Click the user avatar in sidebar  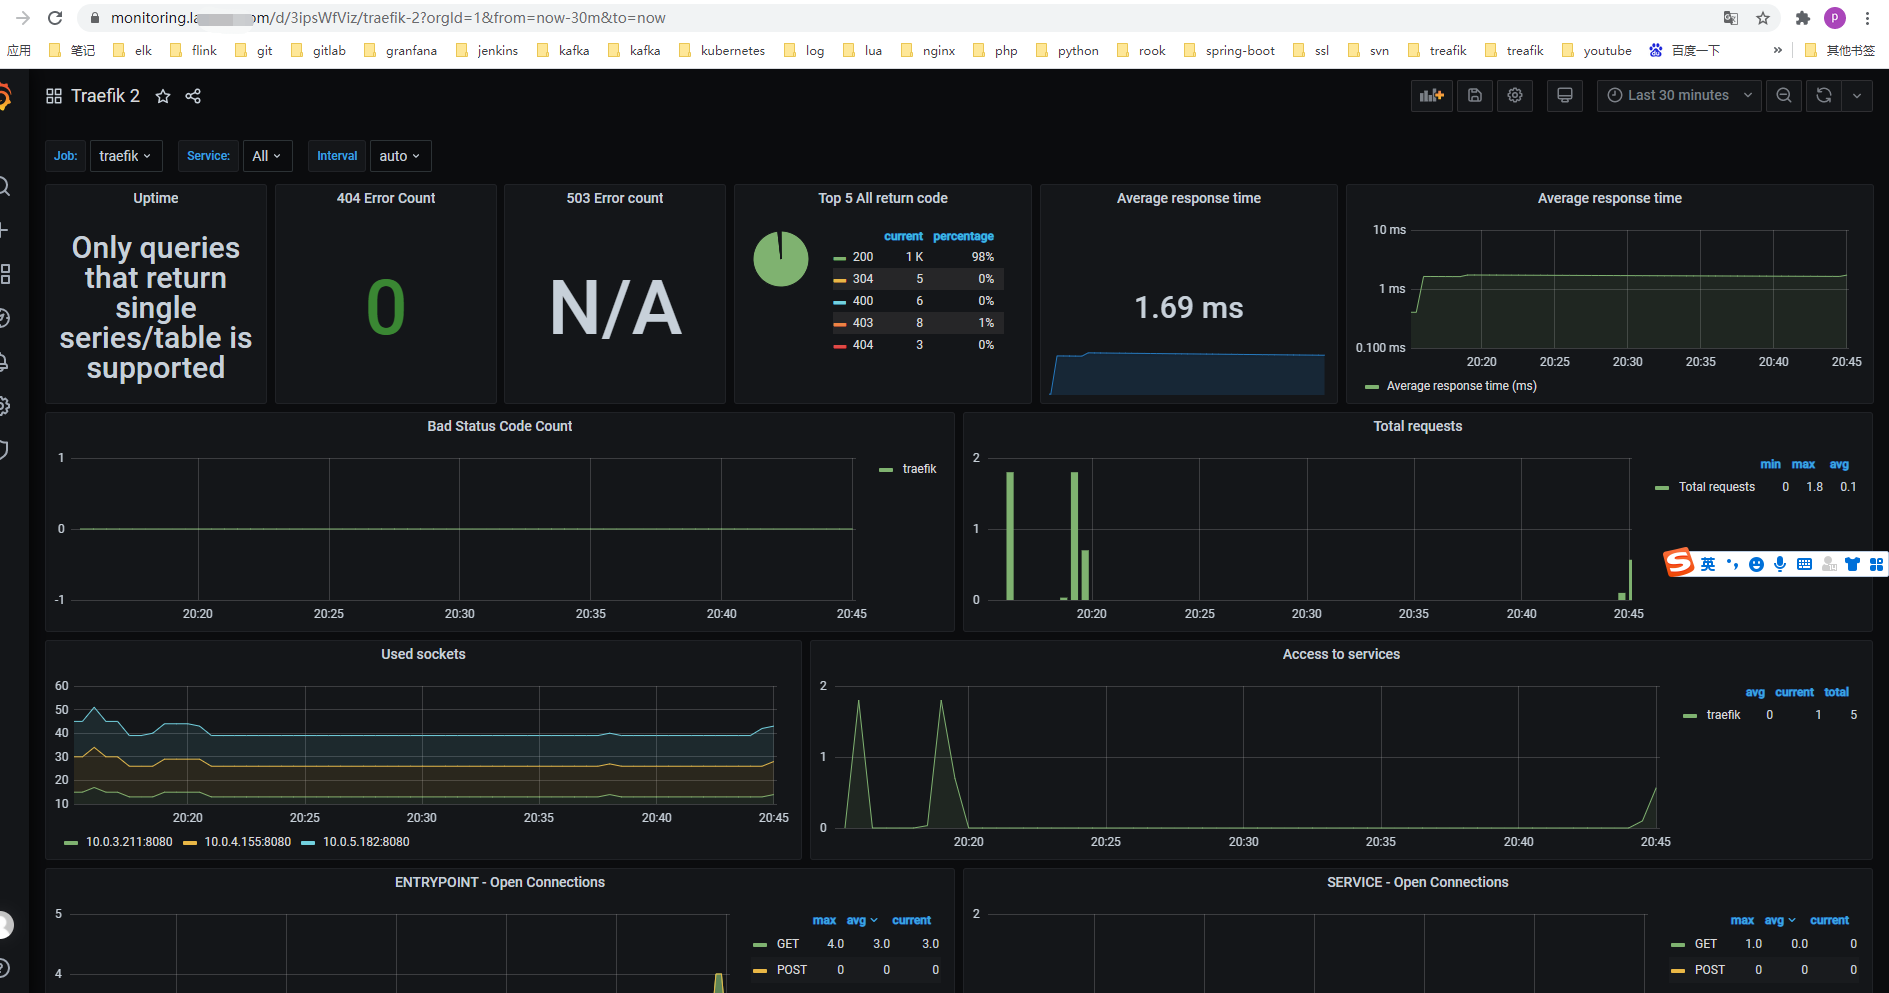tap(5, 925)
